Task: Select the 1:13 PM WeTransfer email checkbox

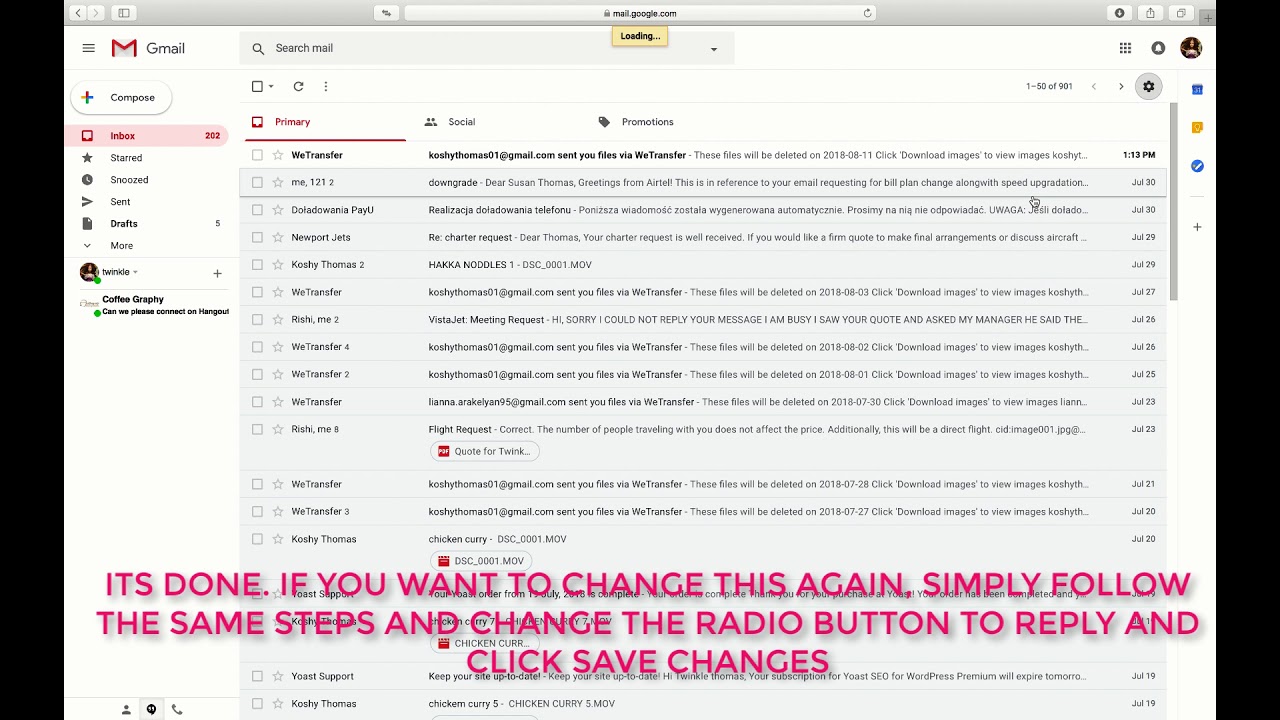Action: [257, 155]
